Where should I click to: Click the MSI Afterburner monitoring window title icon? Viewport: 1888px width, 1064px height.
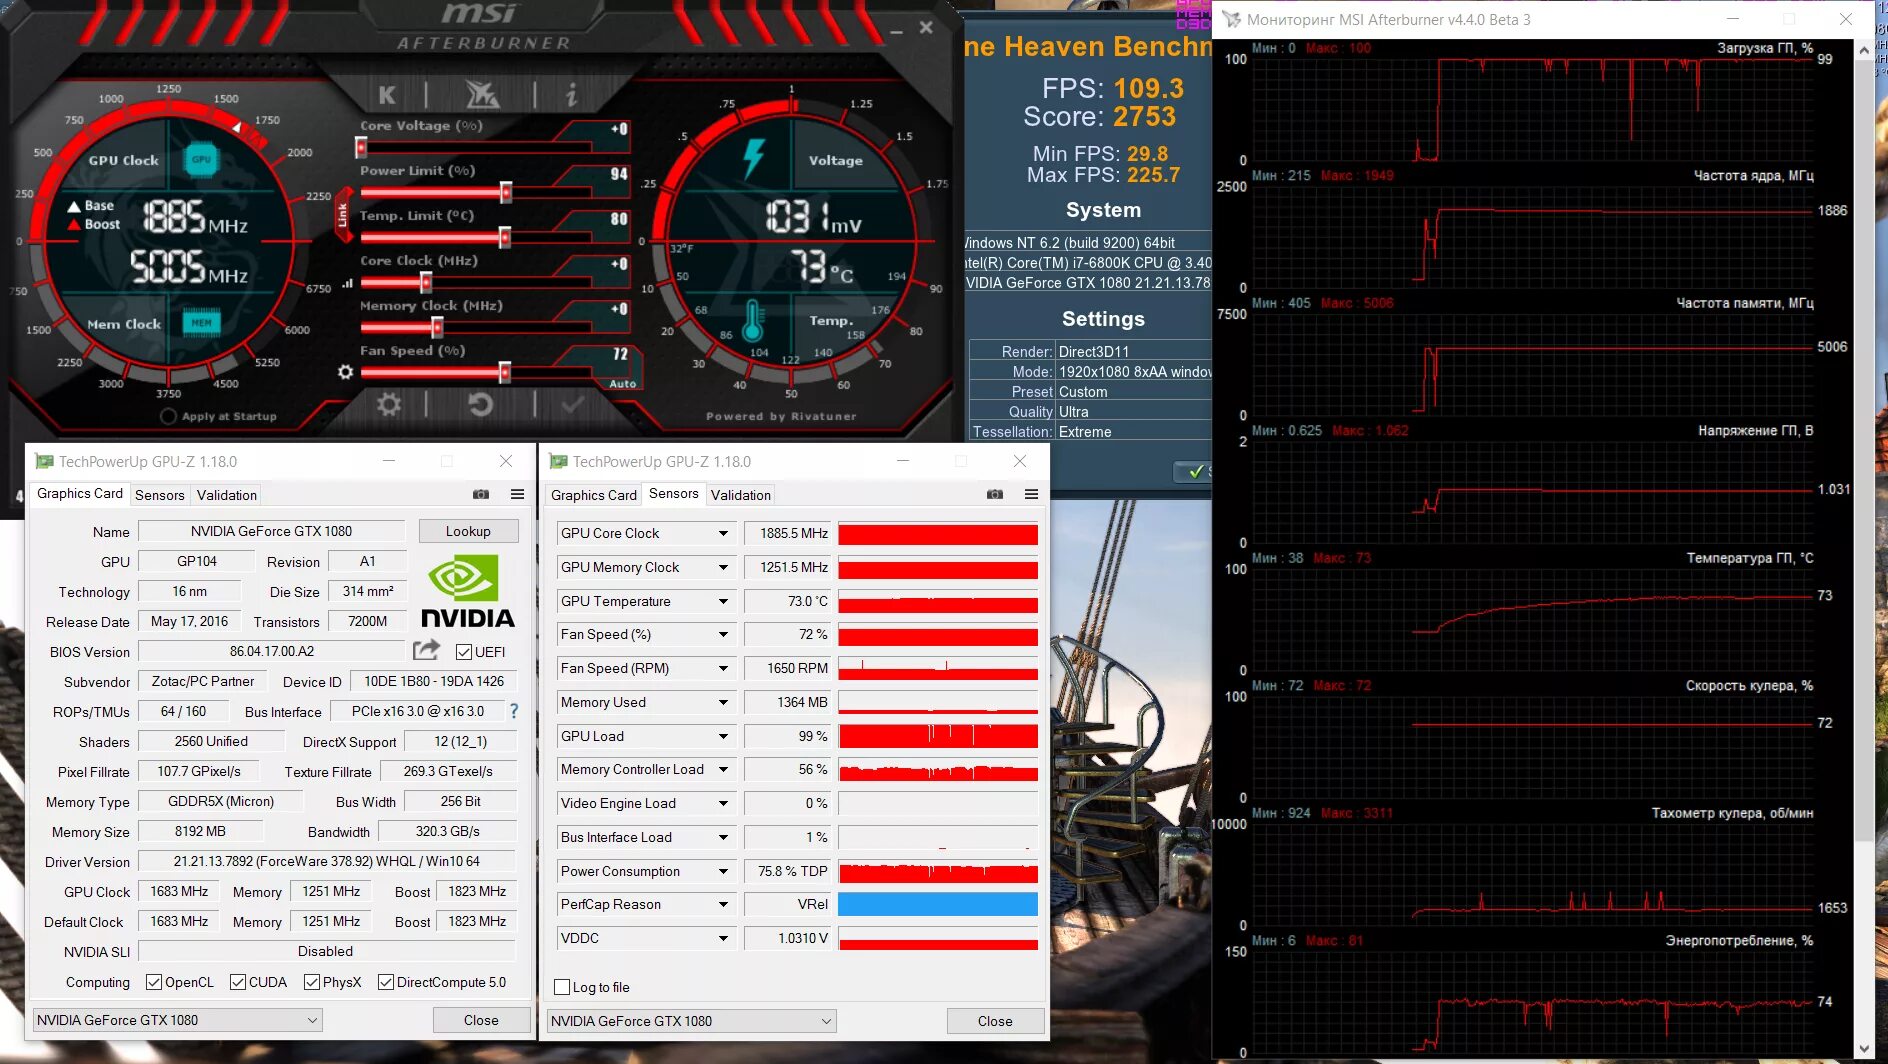tap(1231, 19)
